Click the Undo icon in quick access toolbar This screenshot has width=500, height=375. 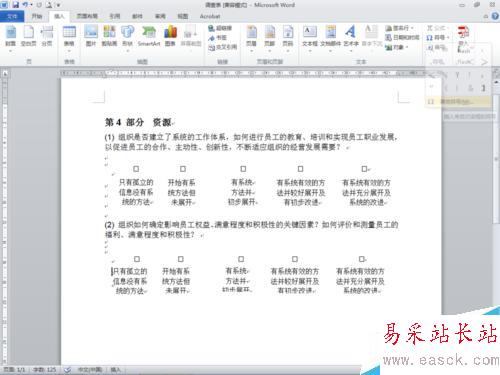(x=25, y=5)
